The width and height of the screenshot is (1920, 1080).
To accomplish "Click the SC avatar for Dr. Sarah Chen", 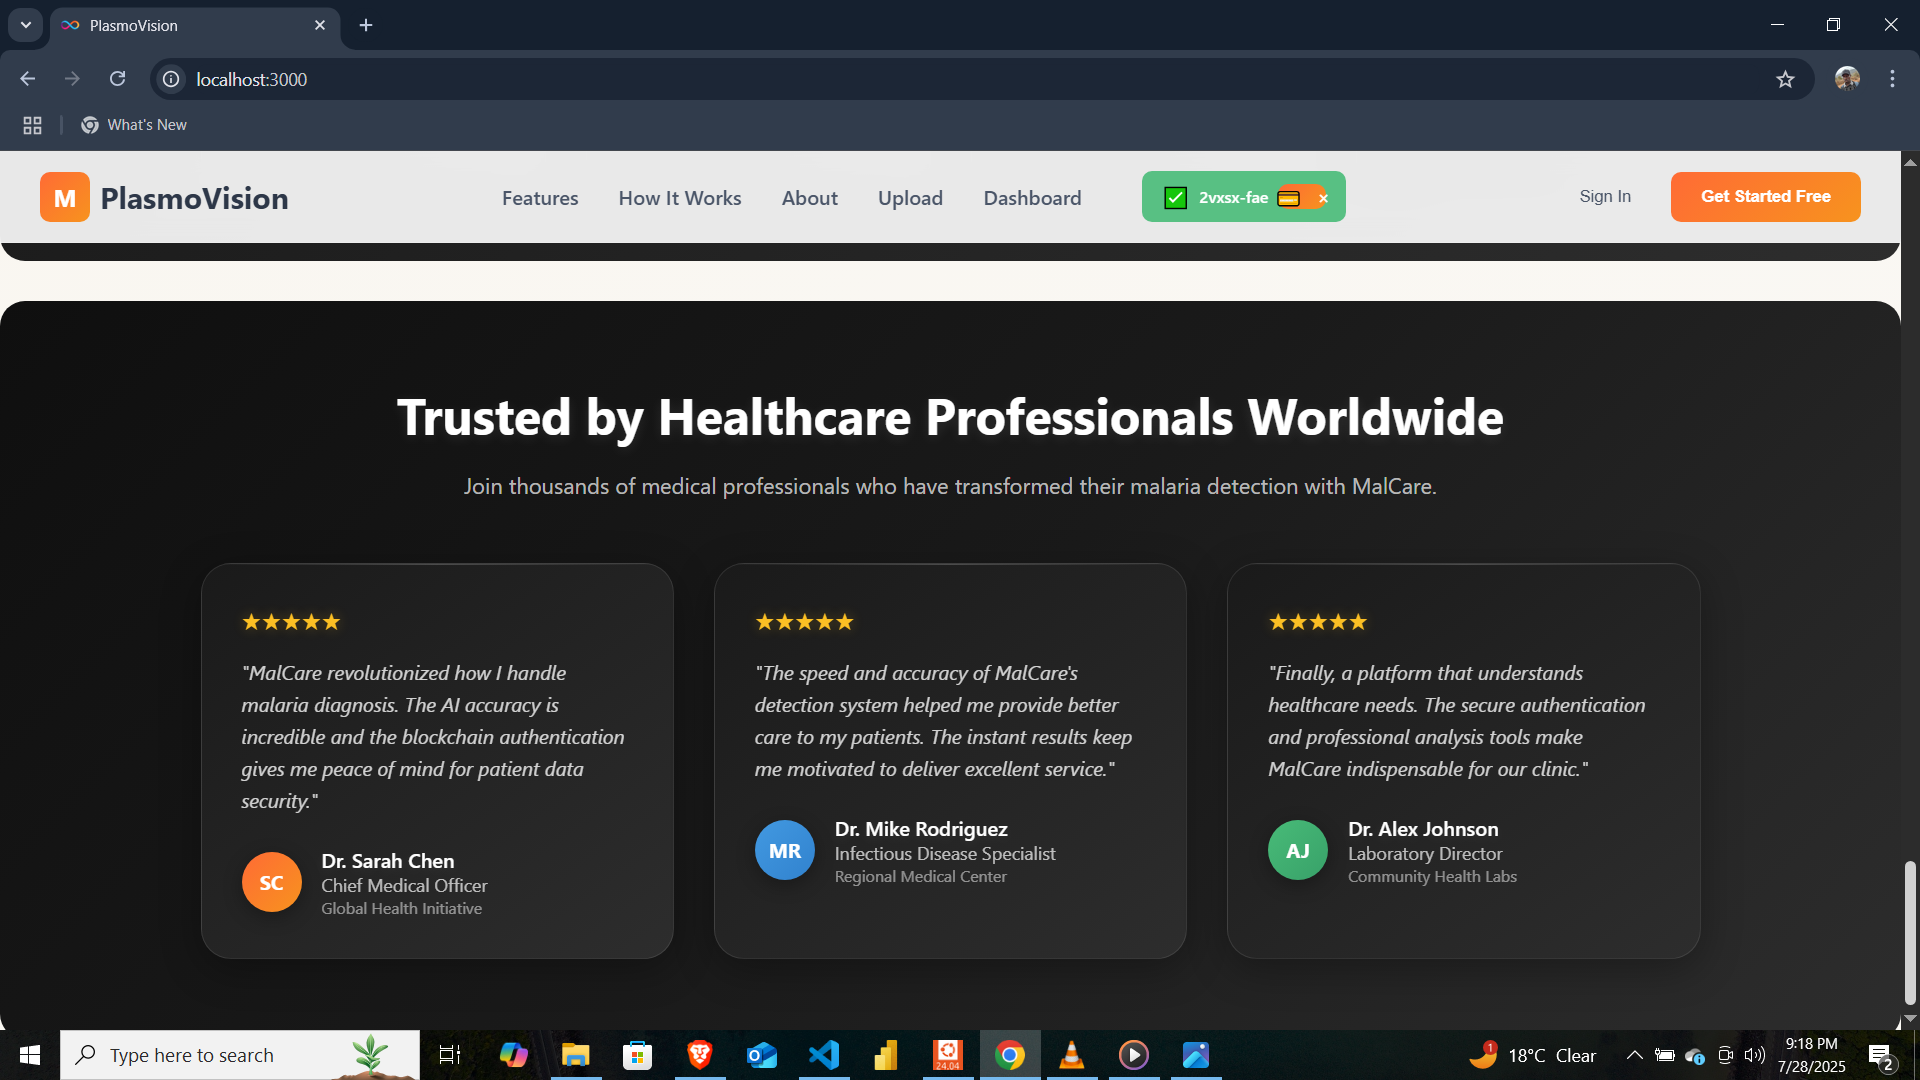I will click(x=272, y=882).
